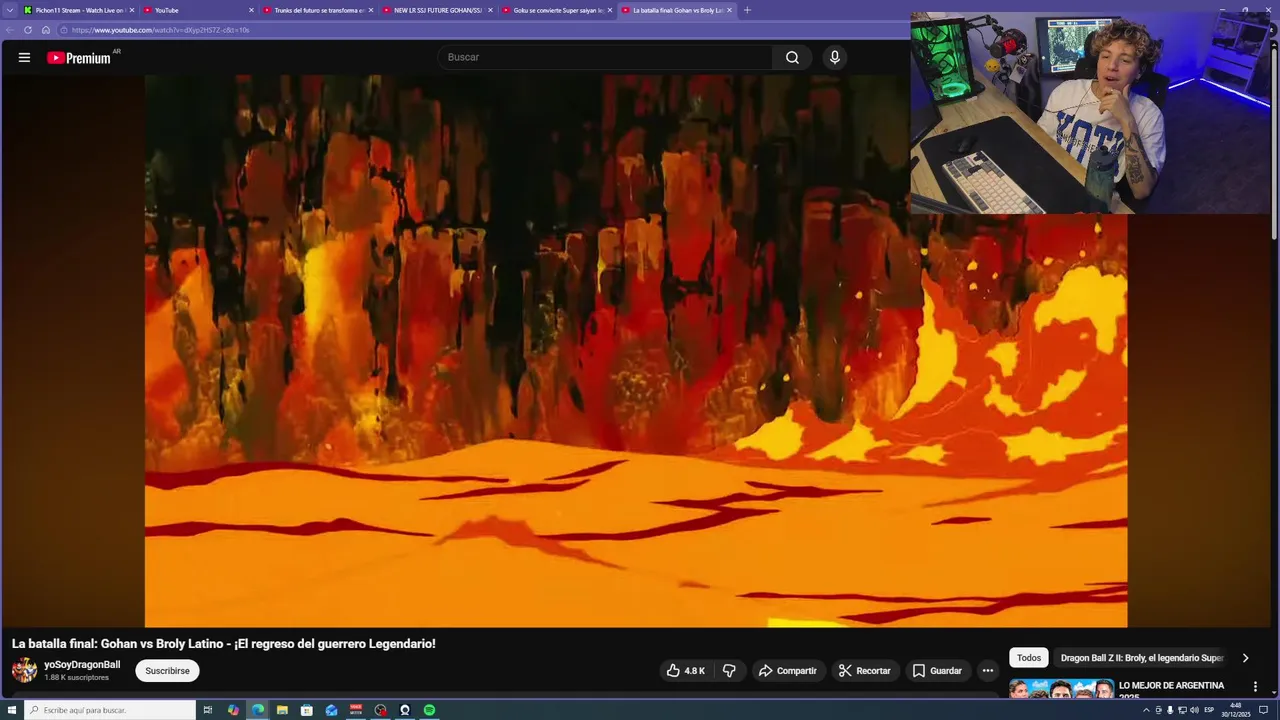The width and height of the screenshot is (1280, 720).
Task: Reload the current page
Action: coord(28,30)
